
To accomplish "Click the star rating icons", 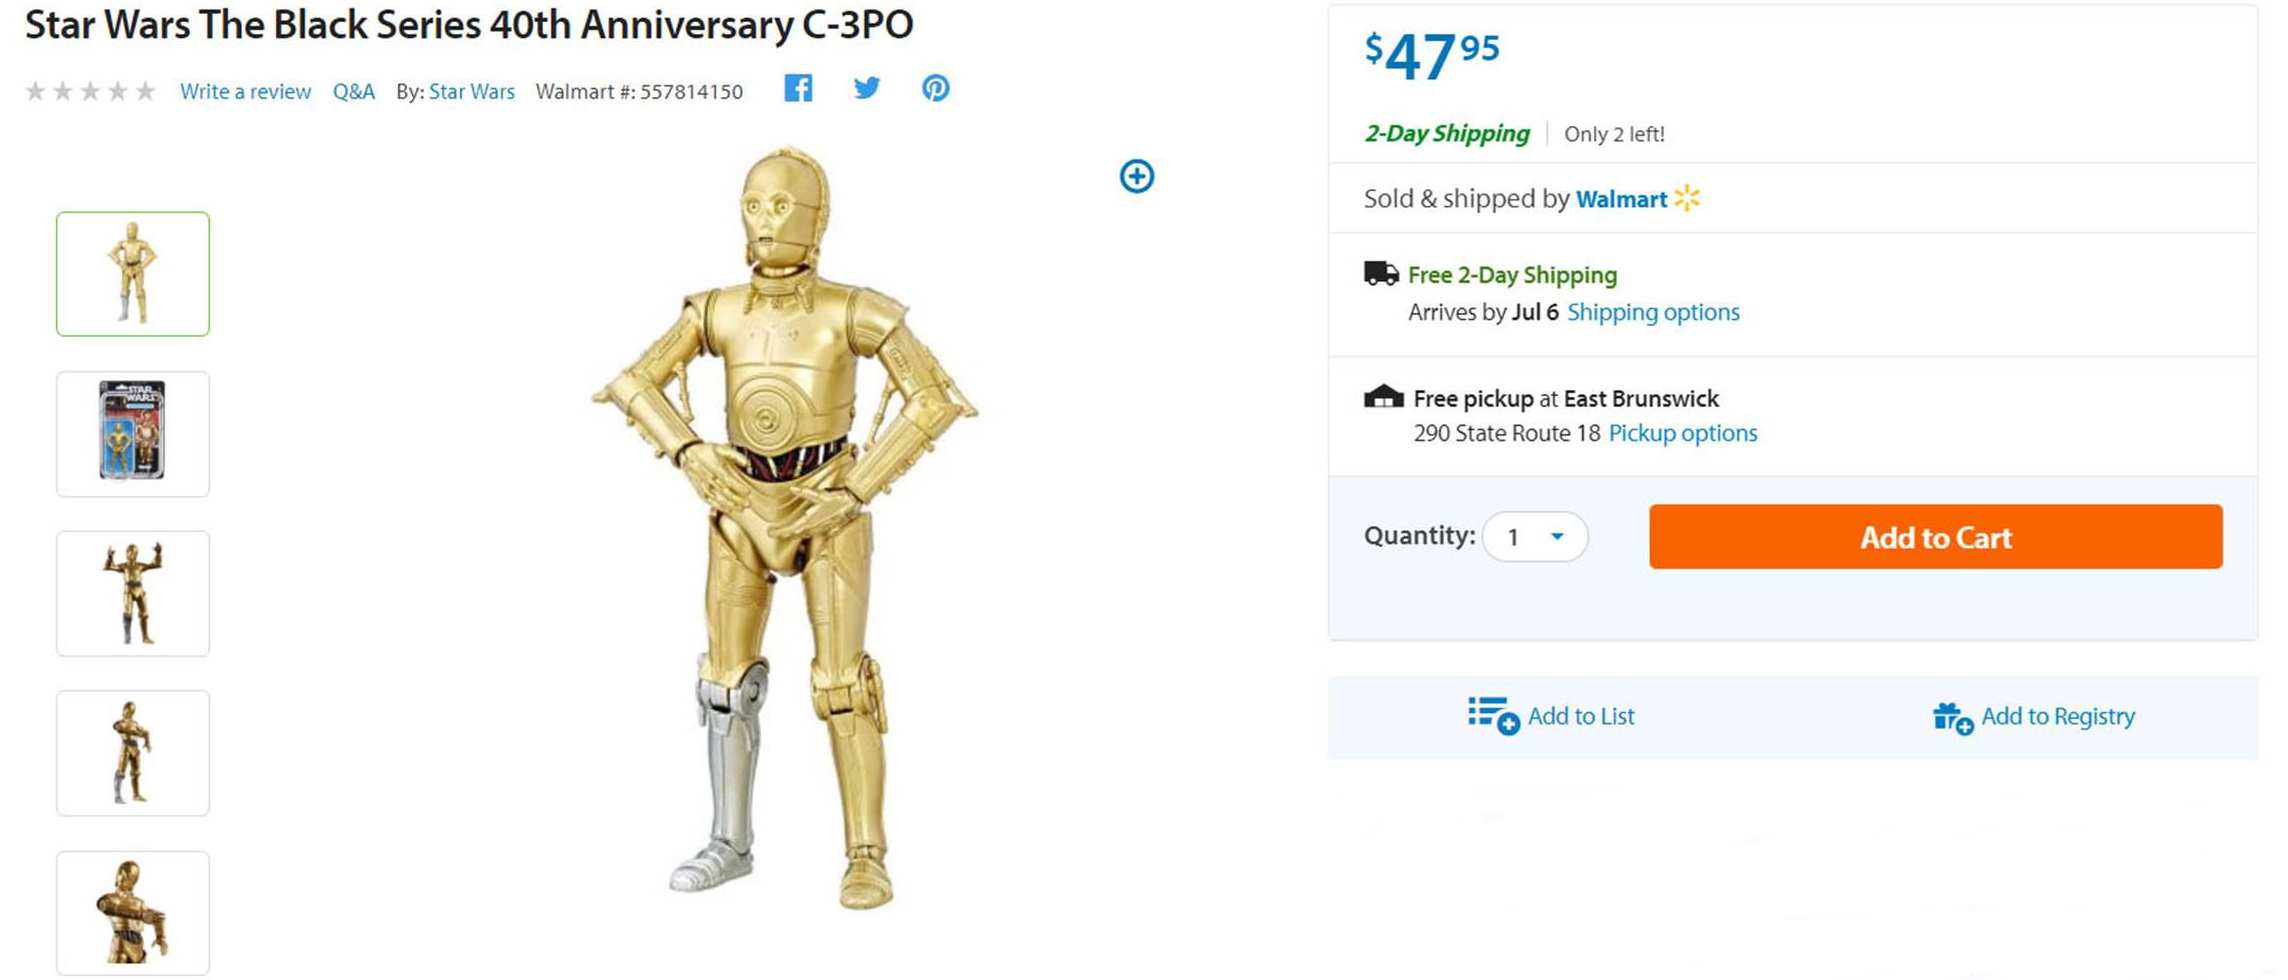I will [90, 92].
